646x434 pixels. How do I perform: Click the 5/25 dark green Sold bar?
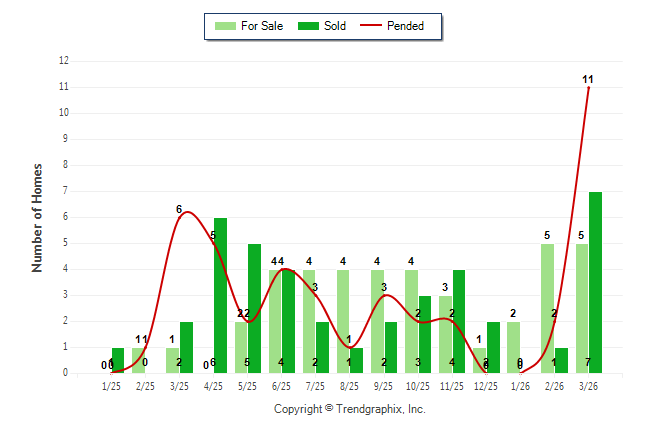click(254, 308)
